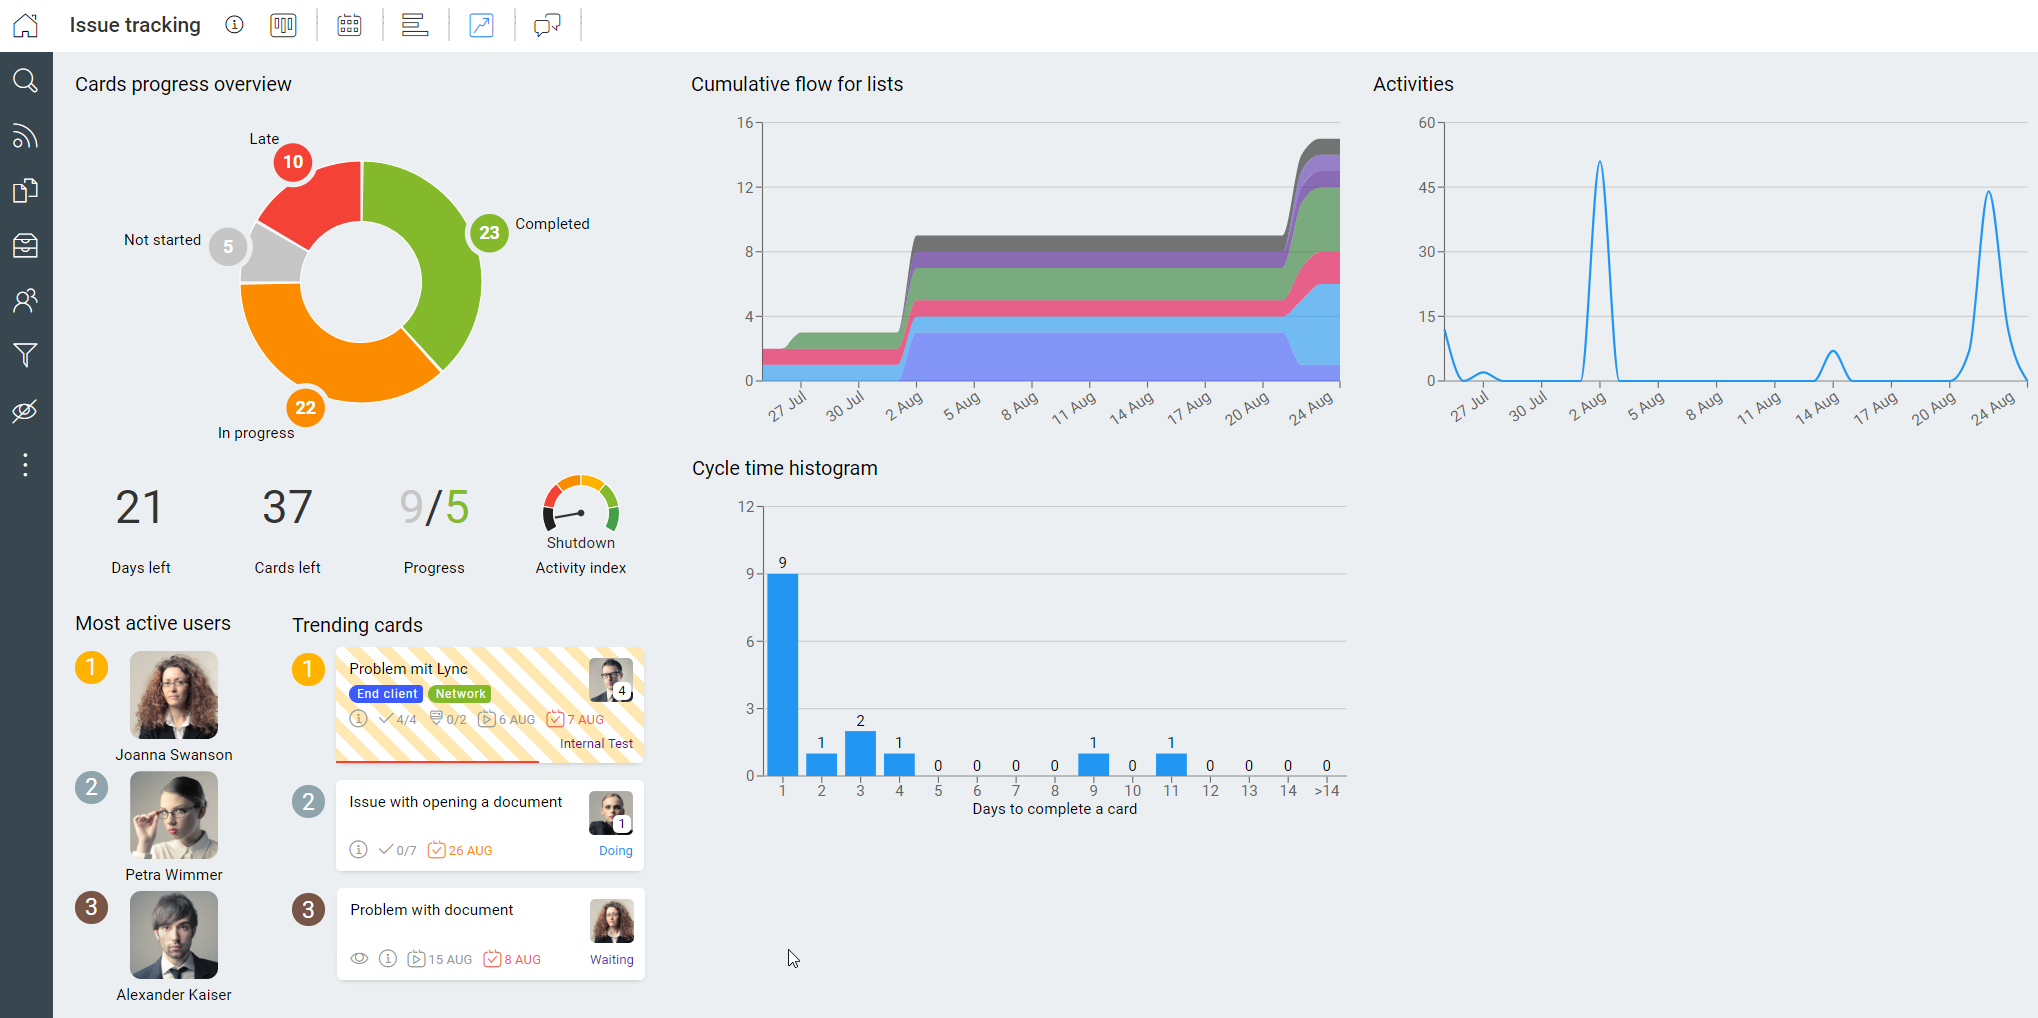
Task: Open the filter funnel in sidebar
Action: (x=26, y=355)
